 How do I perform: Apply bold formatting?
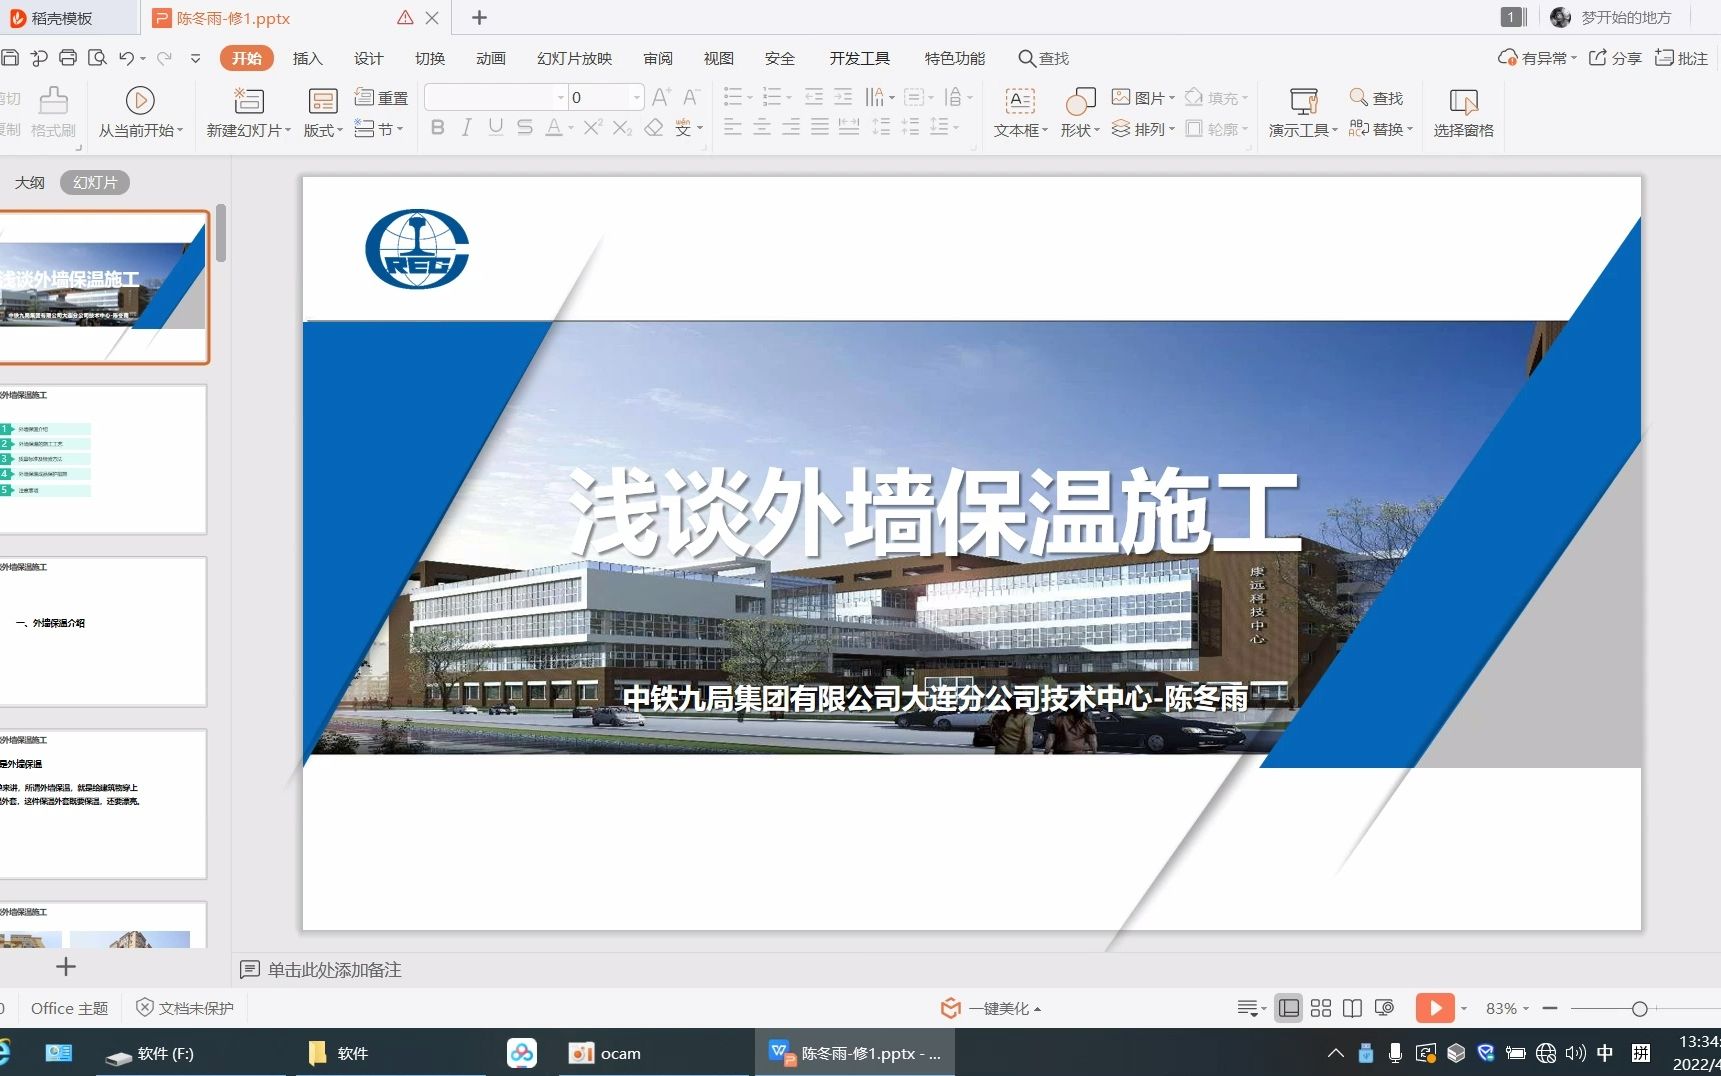437,128
